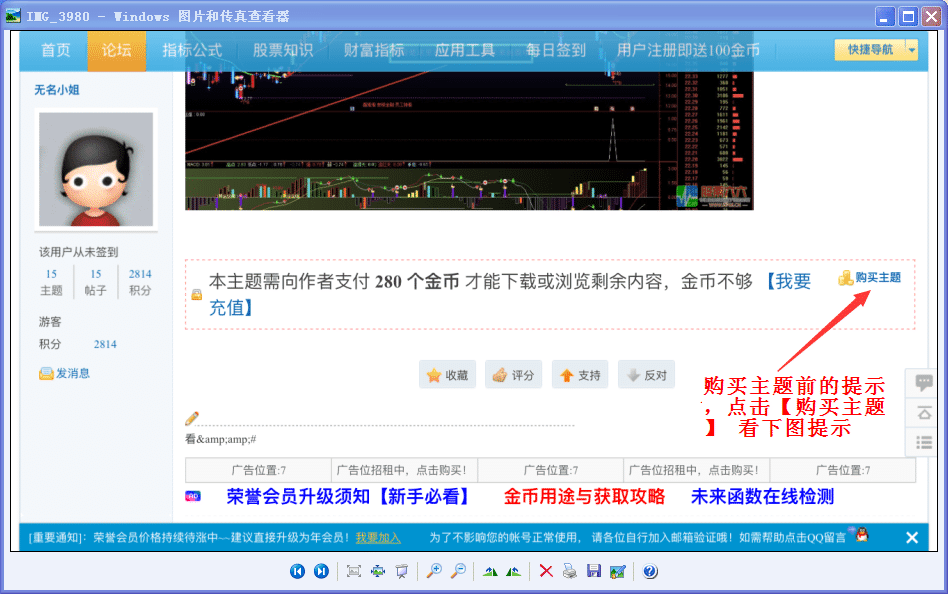948x594 pixels.
Task: Select the Zoom In magnifier tool
Action: [434, 571]
